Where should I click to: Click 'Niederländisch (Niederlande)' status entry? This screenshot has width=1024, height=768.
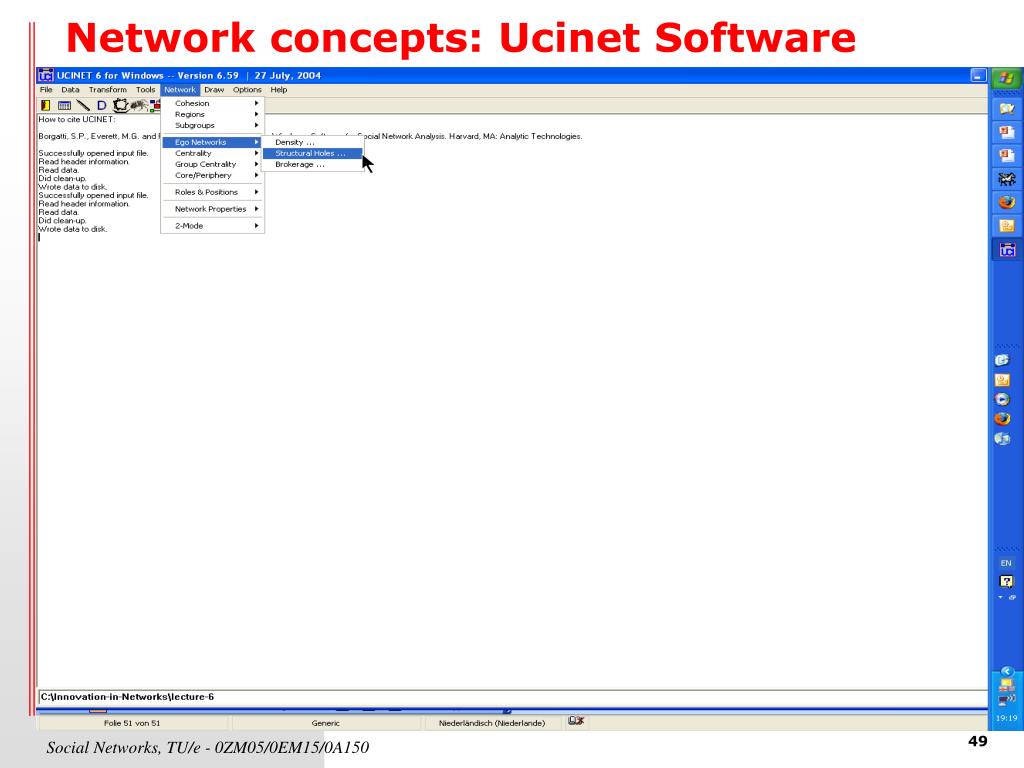(x=492, y=723)
